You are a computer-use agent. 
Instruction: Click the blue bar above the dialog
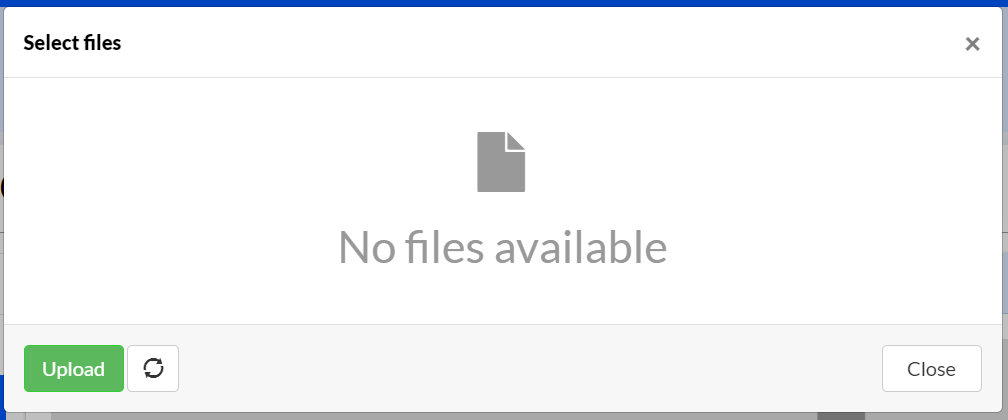click(x=504, y=3)
